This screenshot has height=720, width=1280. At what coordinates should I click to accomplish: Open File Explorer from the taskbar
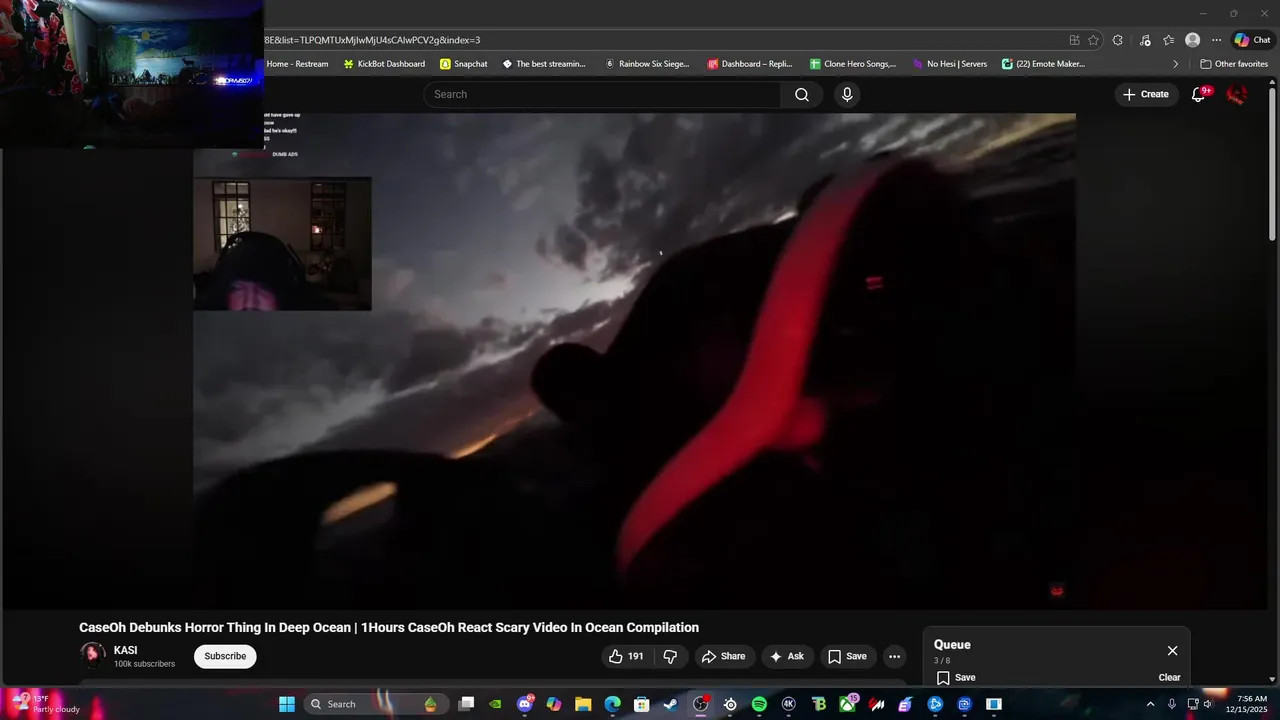click(x=583, y=704)
